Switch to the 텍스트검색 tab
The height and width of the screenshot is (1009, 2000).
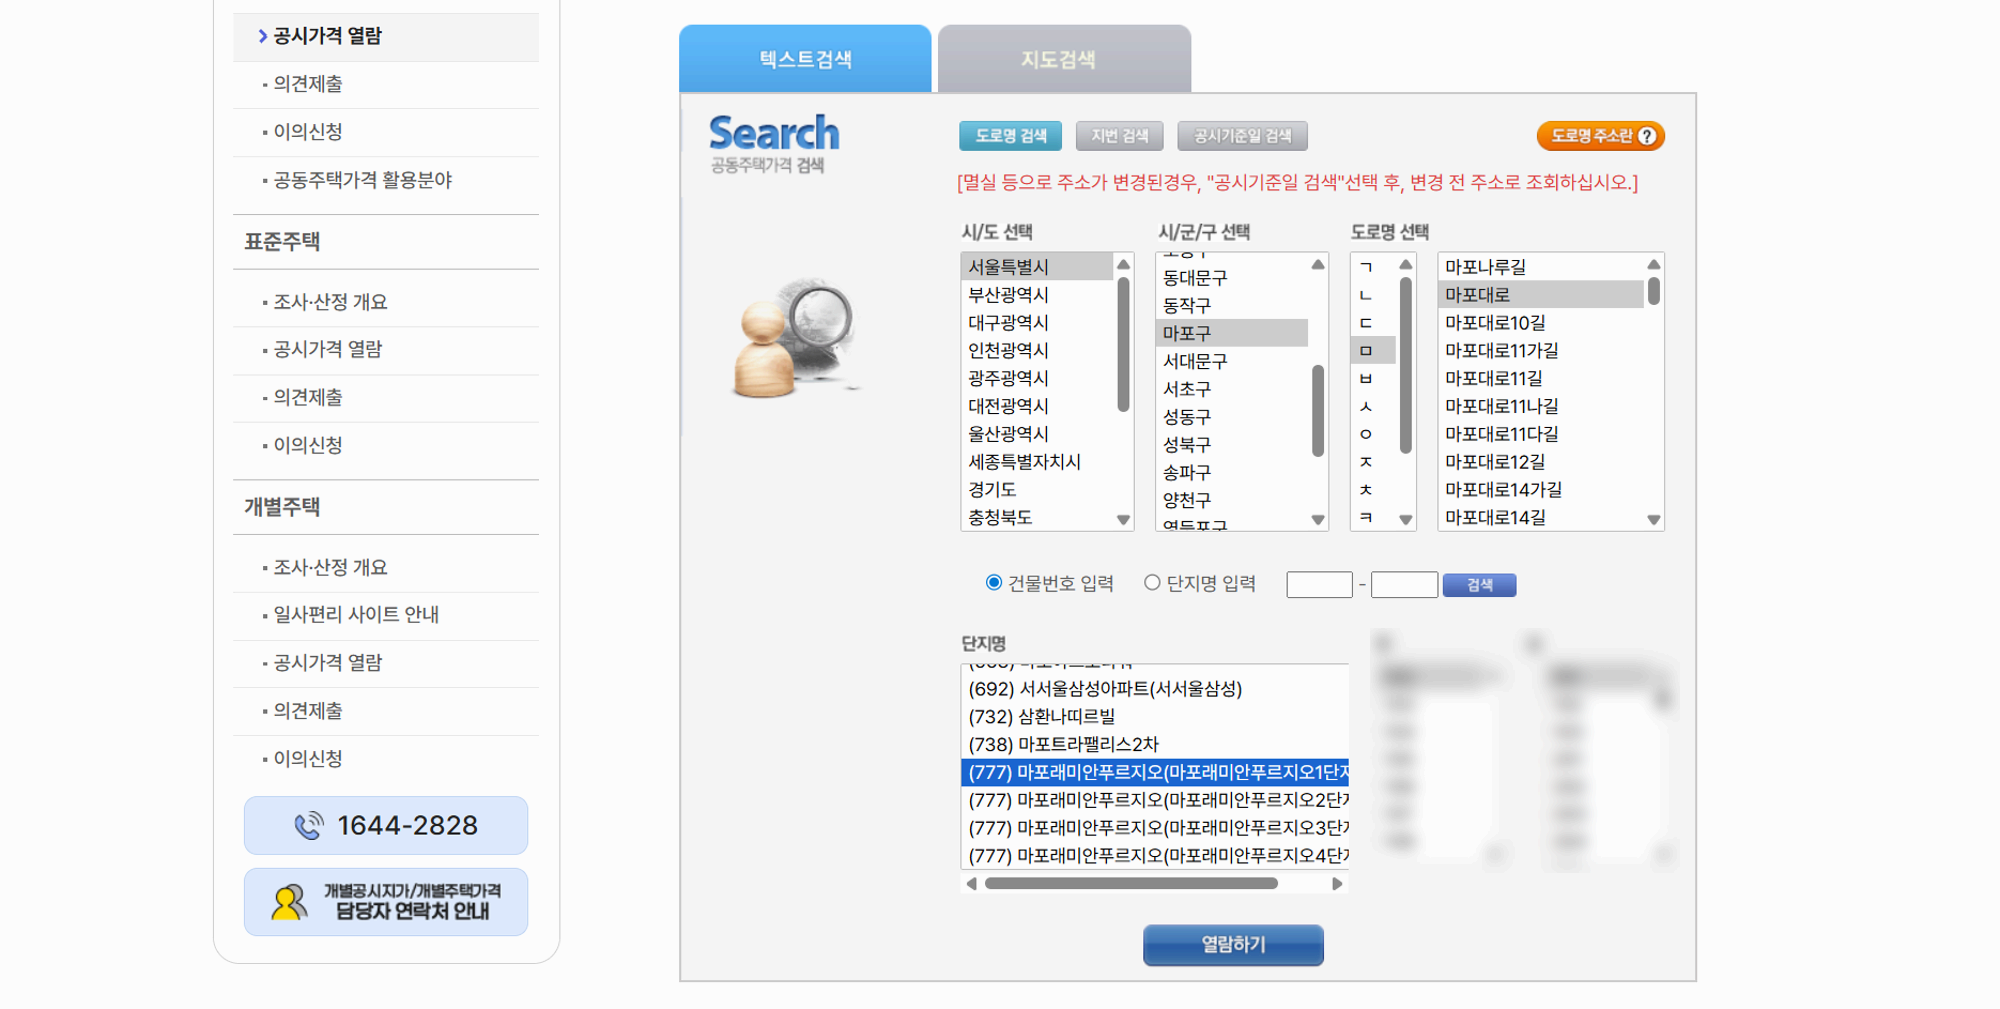[805, 59]
